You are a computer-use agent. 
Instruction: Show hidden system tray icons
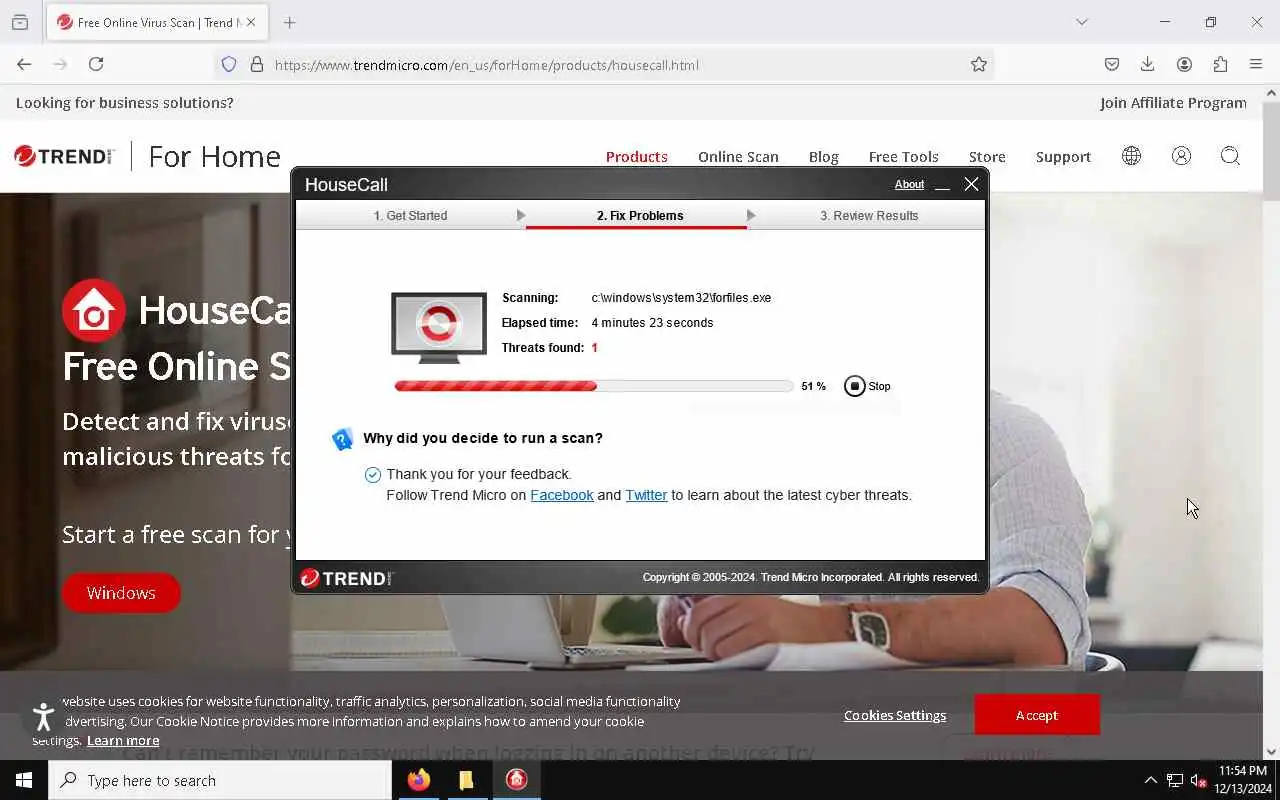click(x=1150, y=780)
